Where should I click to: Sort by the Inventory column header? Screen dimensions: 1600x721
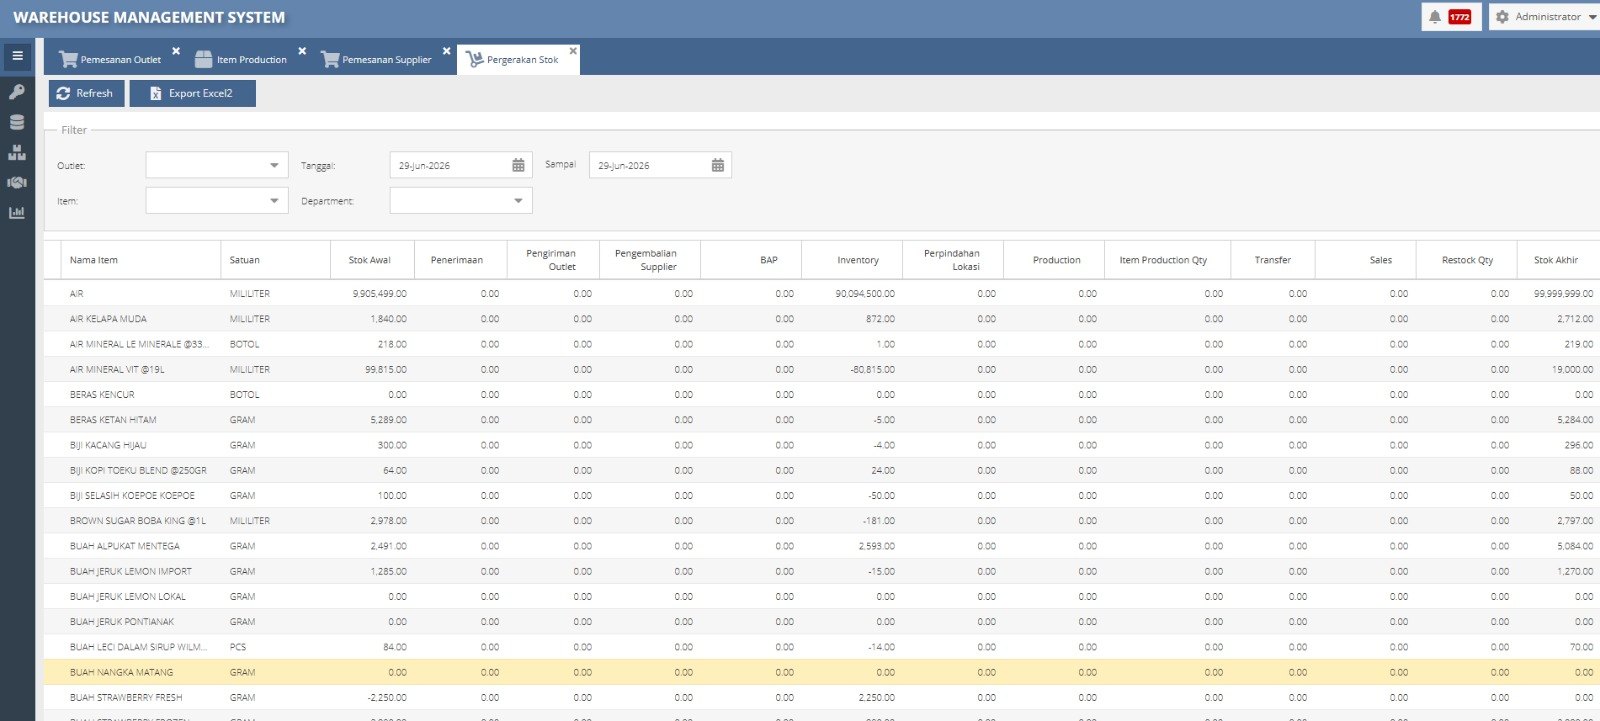852,260
